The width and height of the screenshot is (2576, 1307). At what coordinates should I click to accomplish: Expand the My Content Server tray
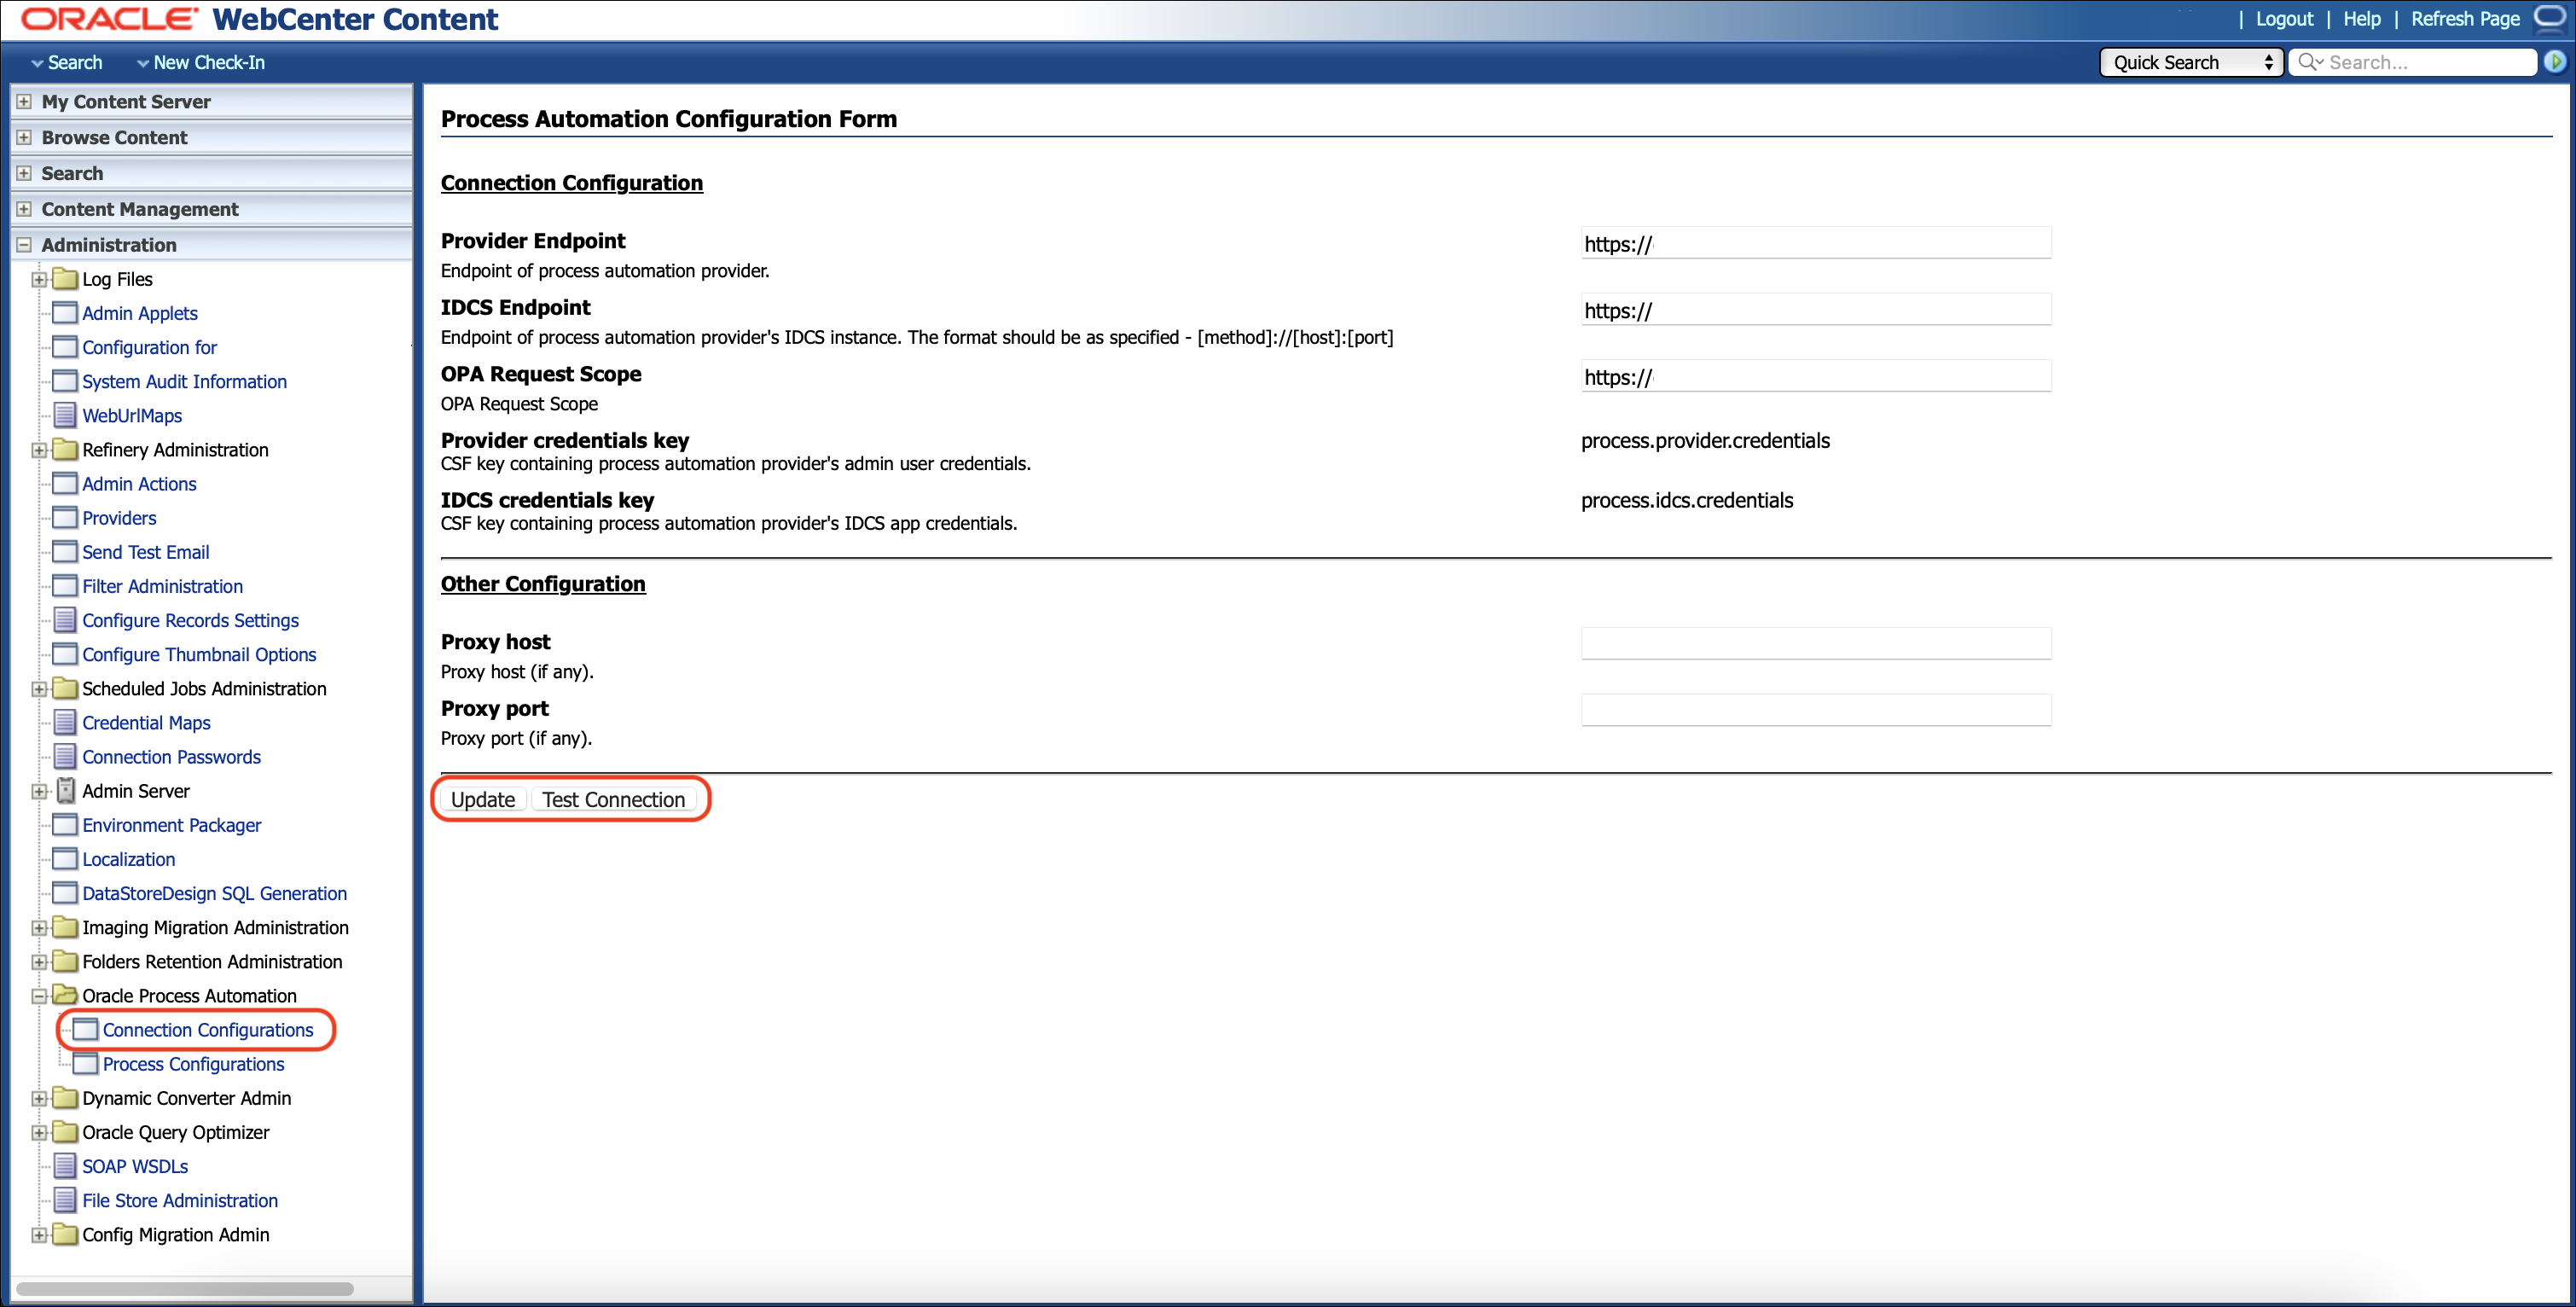coord(24,102)
